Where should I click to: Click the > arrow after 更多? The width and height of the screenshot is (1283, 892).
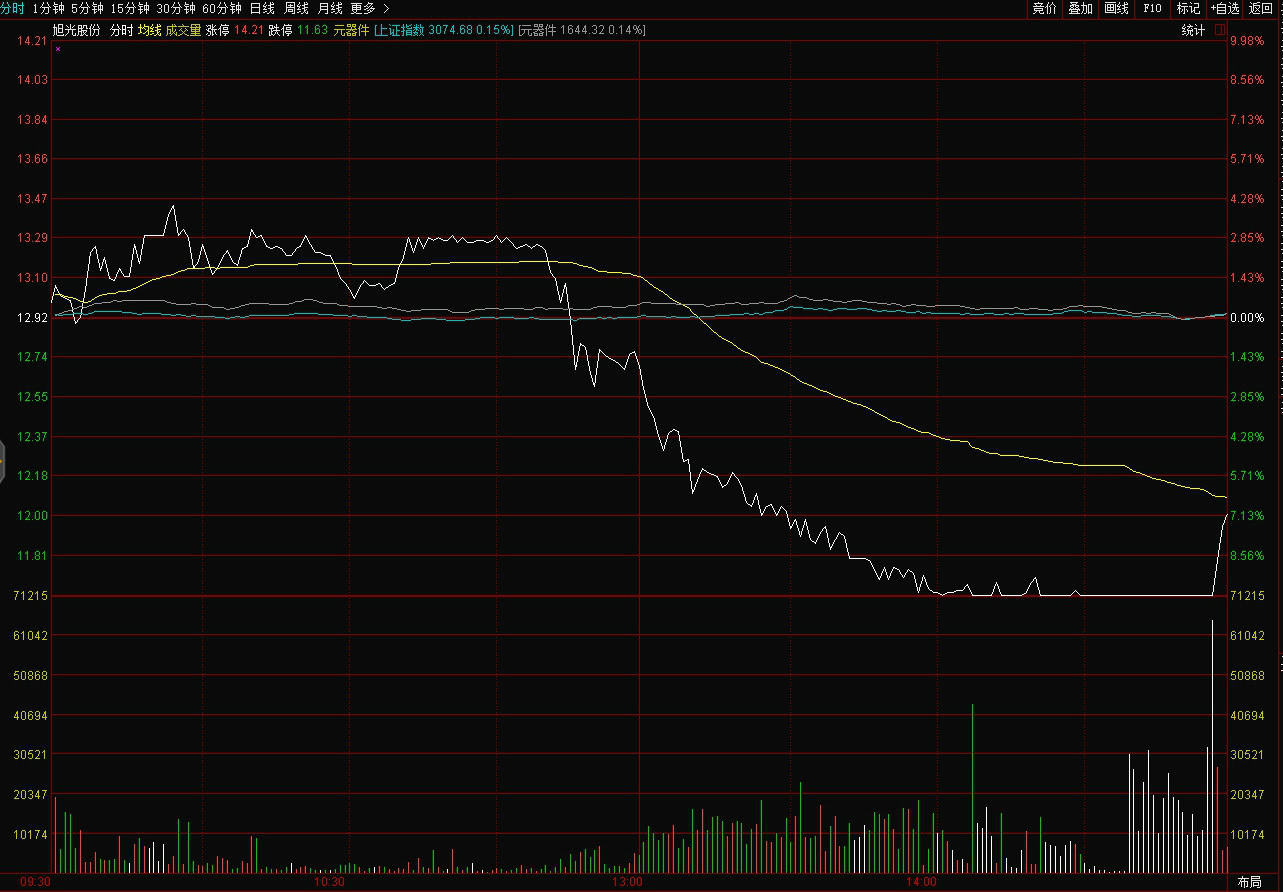tap(387, 8)
